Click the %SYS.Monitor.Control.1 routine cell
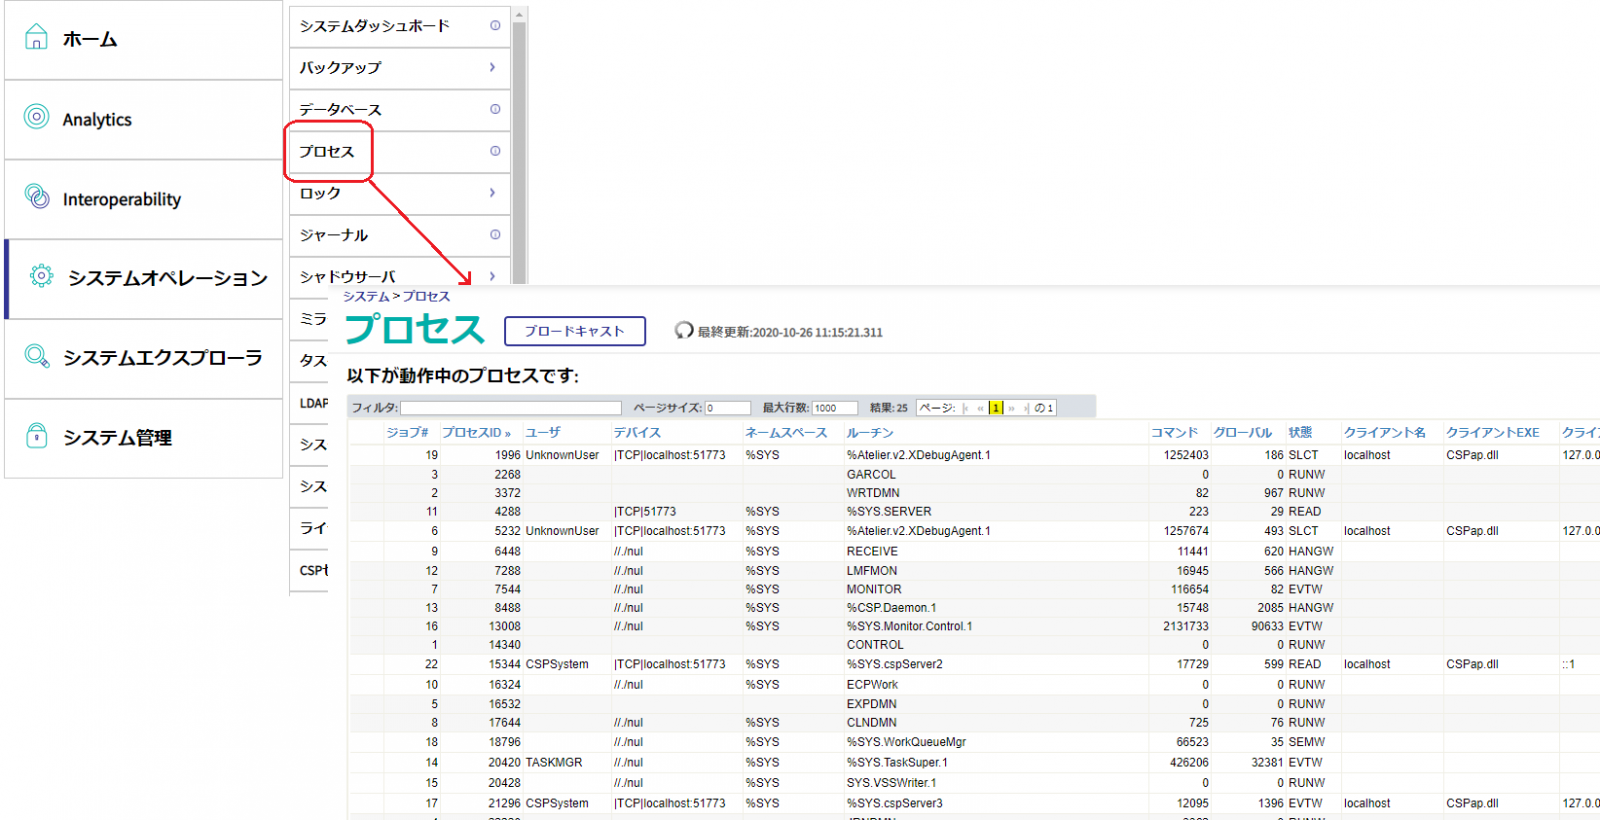The height and width of the screenshot is (820, 1600). 909,626
